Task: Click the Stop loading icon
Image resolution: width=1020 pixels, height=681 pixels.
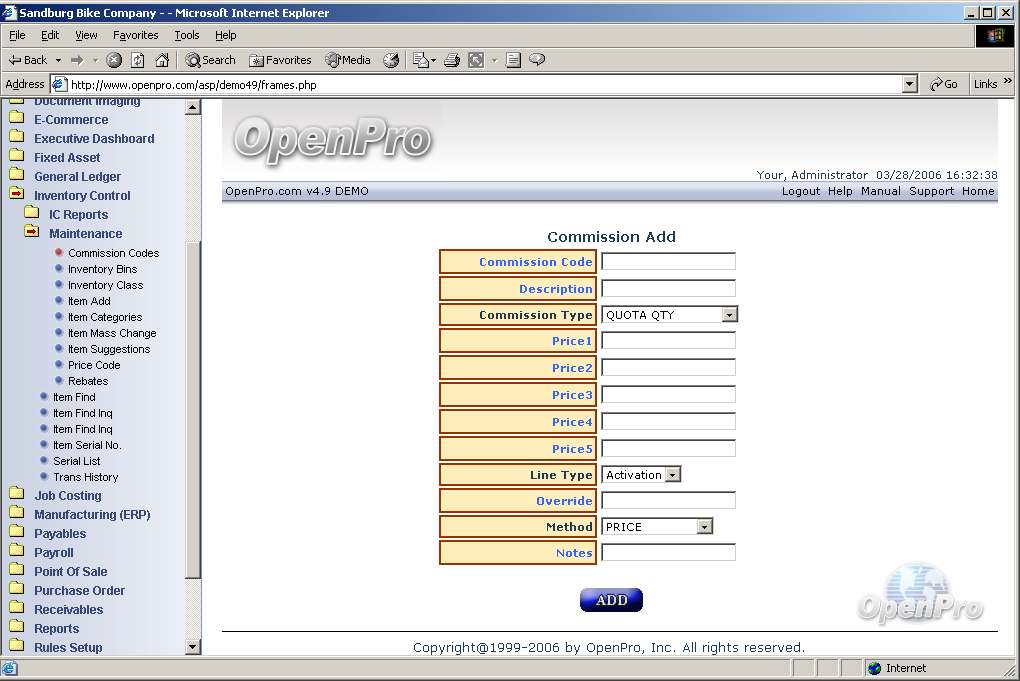Action: 114,60
